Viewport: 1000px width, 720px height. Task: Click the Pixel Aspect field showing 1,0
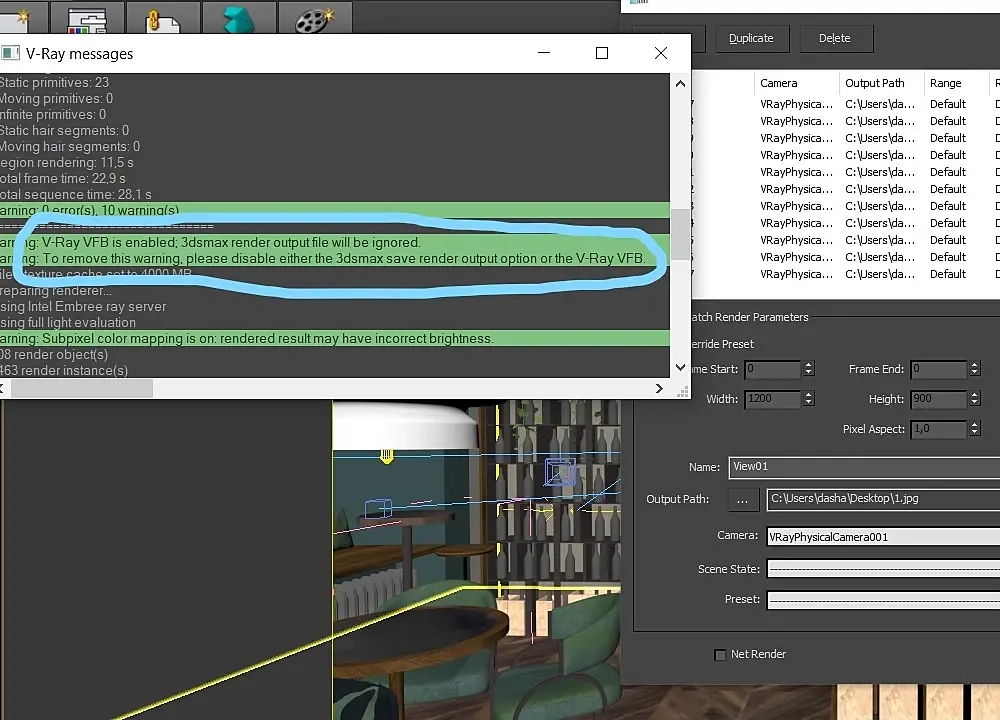point(938,429)
